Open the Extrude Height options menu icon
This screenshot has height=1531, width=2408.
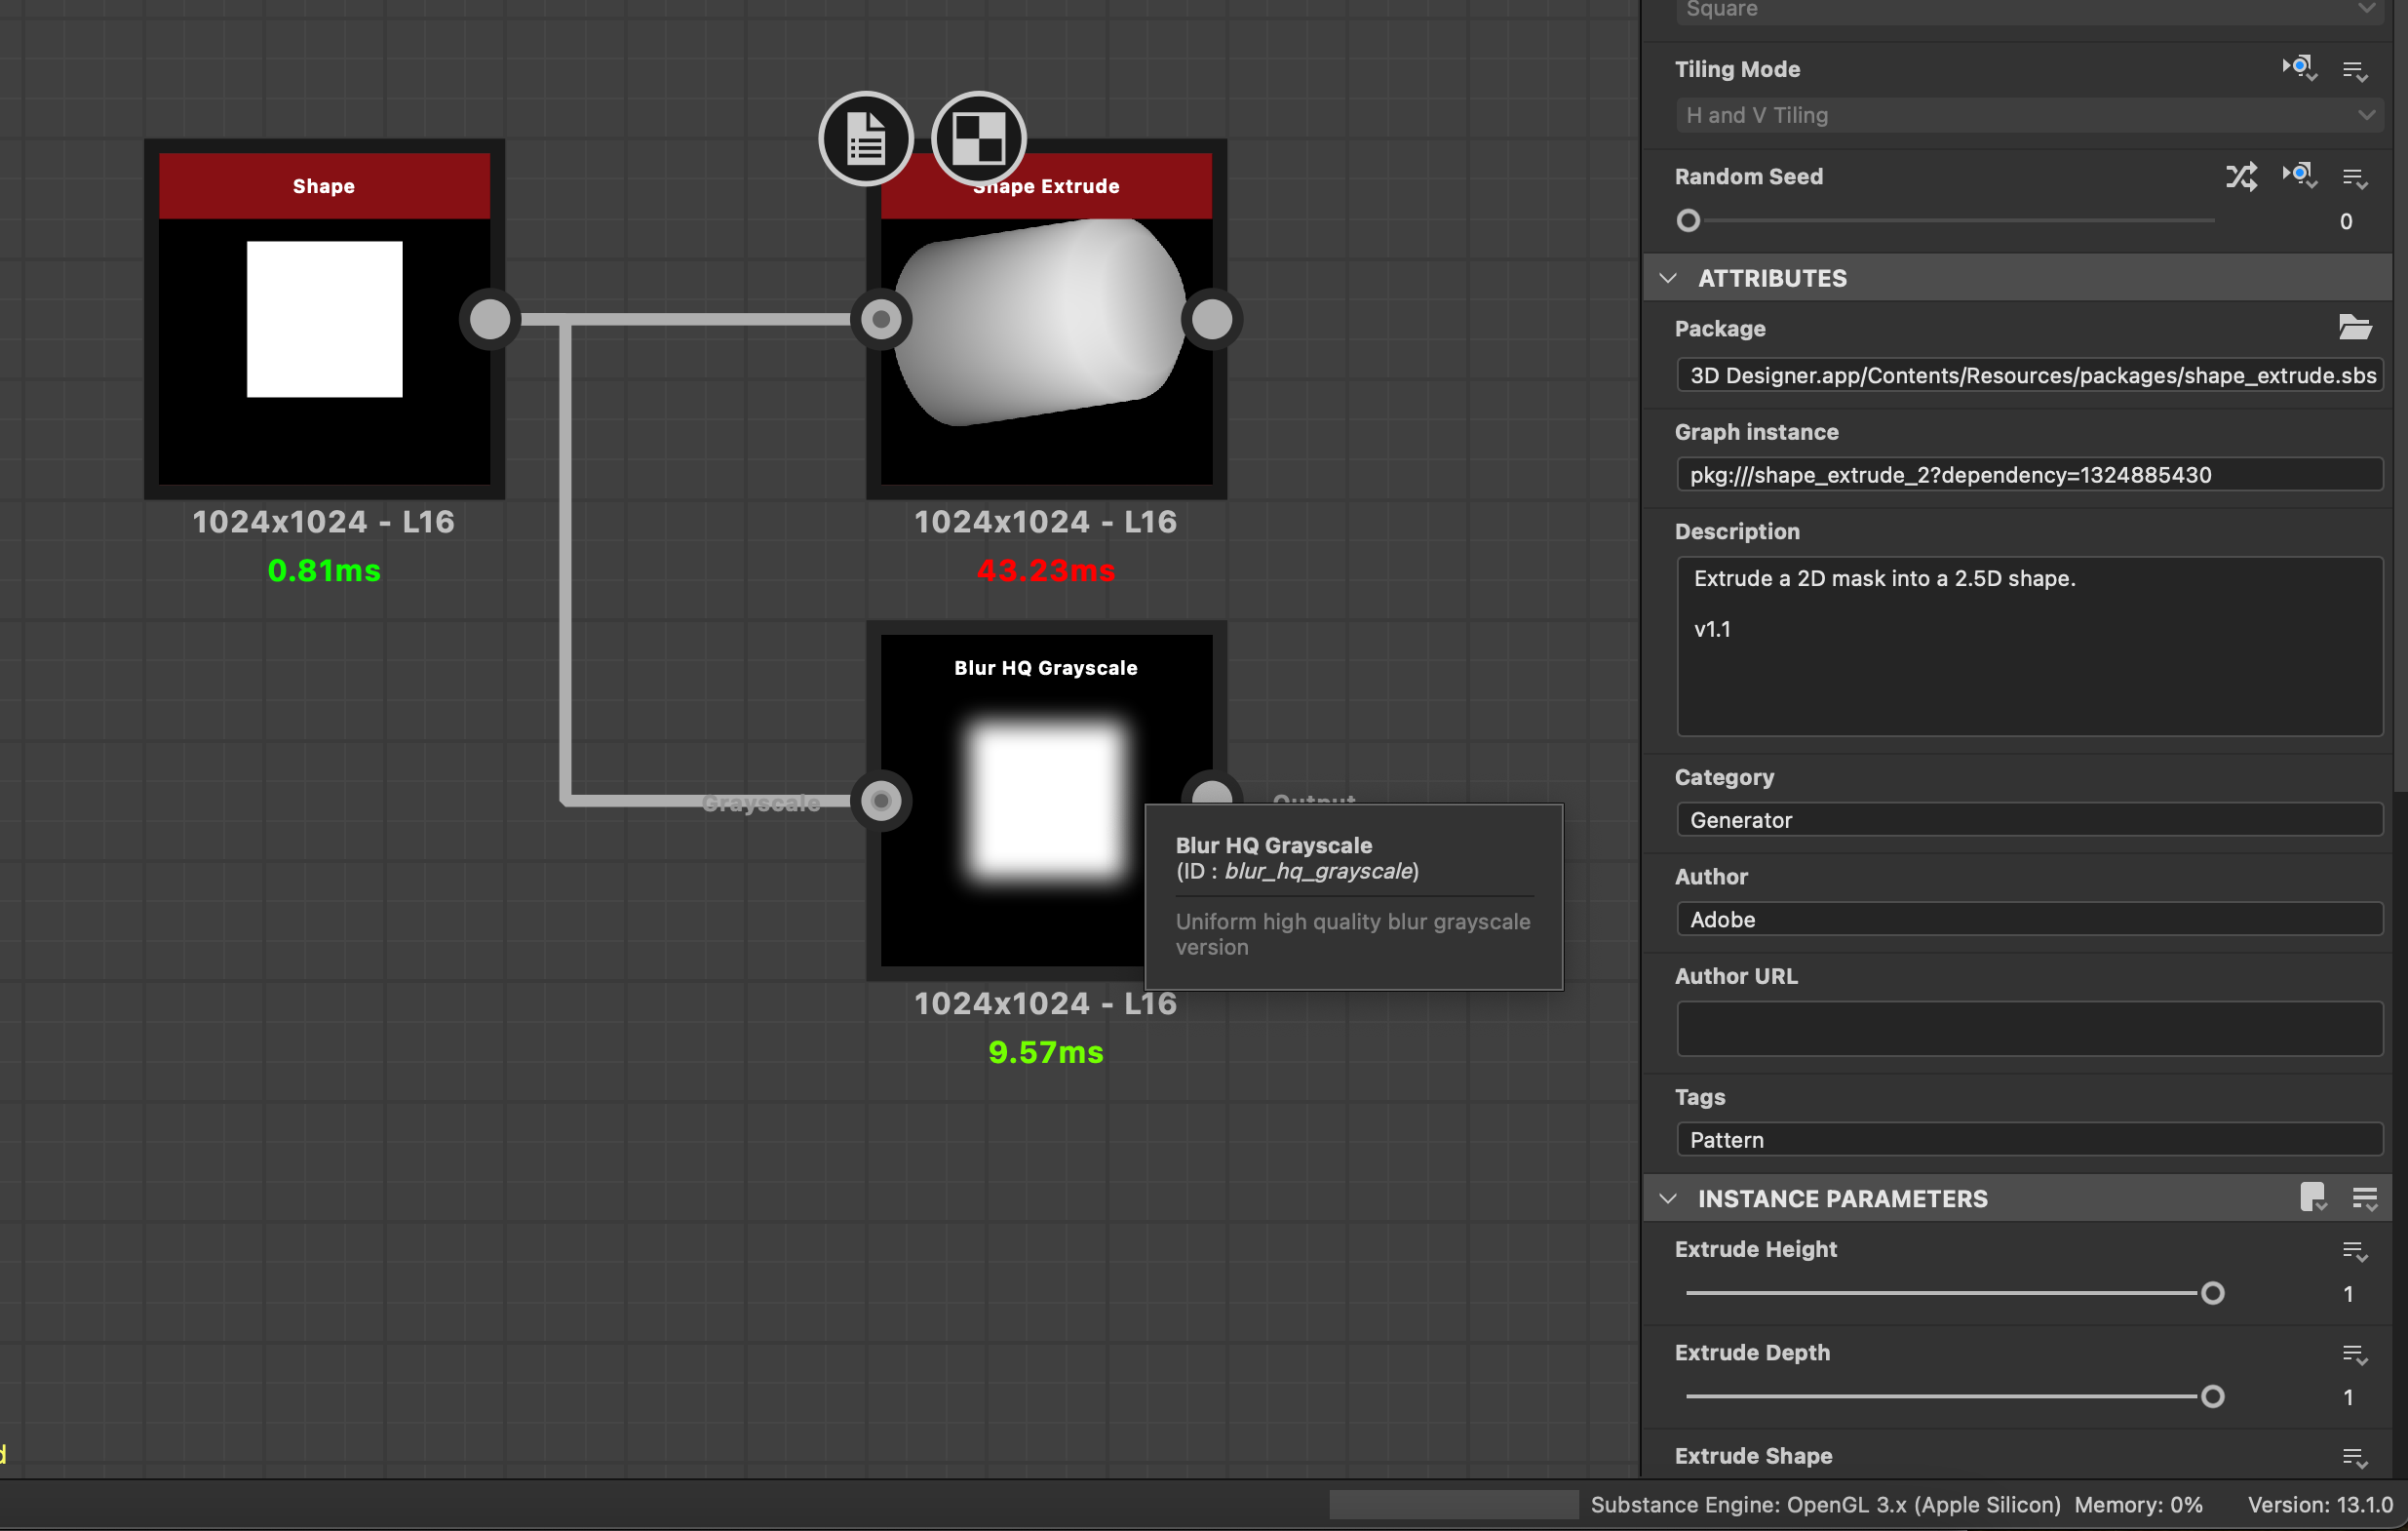point(2354,1250)
